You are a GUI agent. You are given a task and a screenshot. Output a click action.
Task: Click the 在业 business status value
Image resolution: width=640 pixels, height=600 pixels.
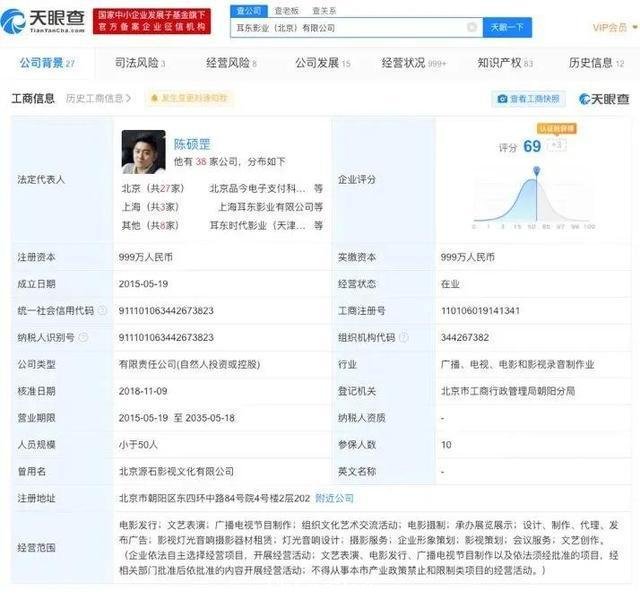click(x=450, y=284)
